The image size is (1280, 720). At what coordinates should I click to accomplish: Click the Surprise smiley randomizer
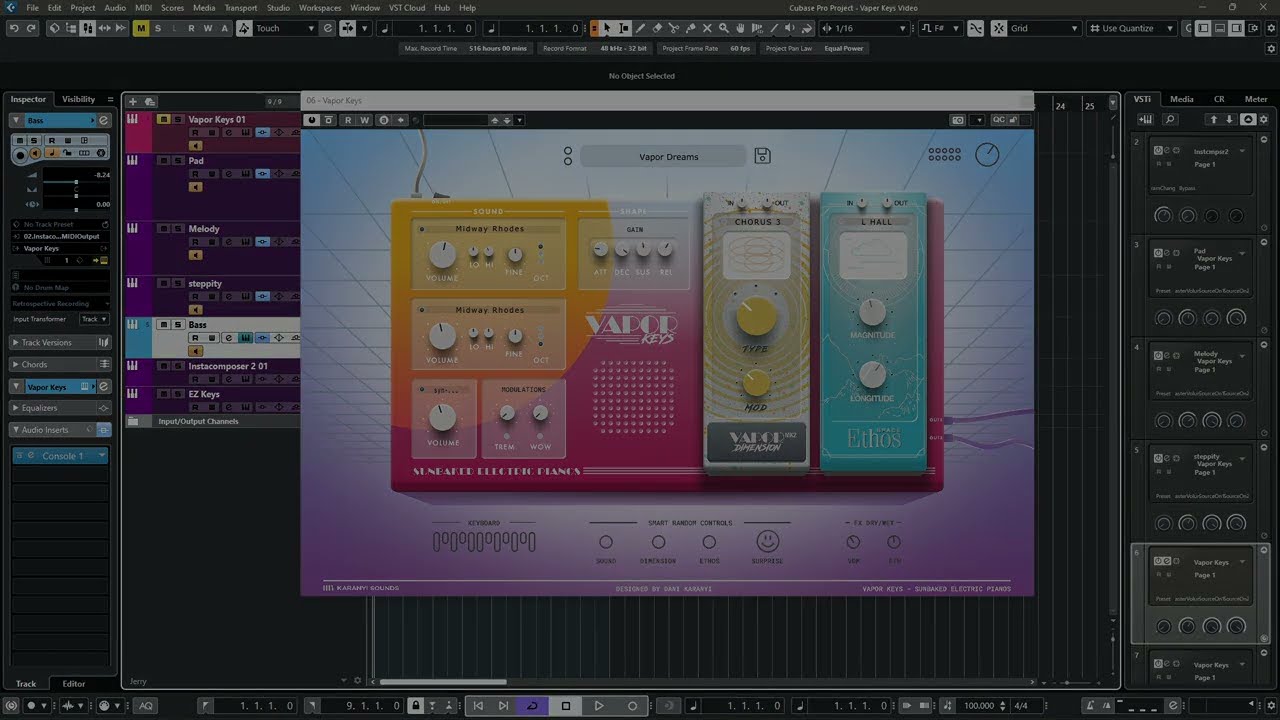click(767, 541)
